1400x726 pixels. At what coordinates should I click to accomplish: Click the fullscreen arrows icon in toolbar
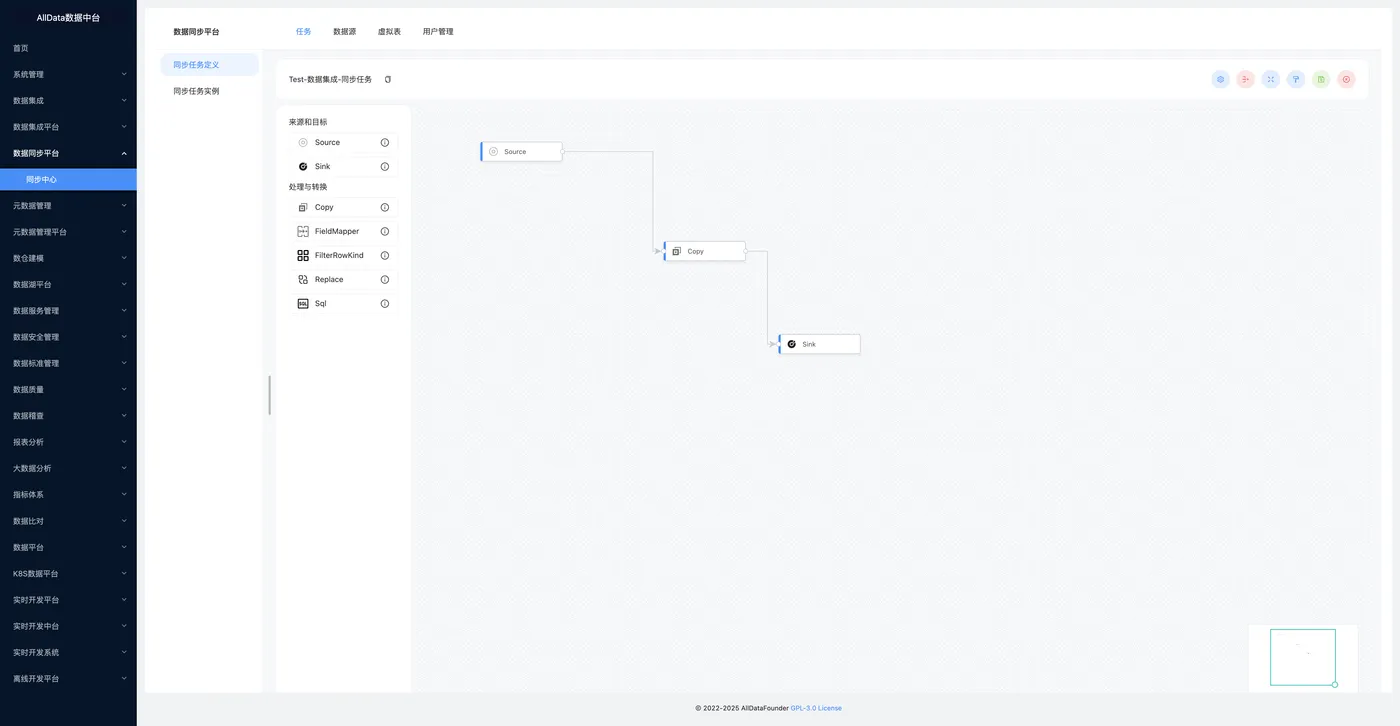1271,79
